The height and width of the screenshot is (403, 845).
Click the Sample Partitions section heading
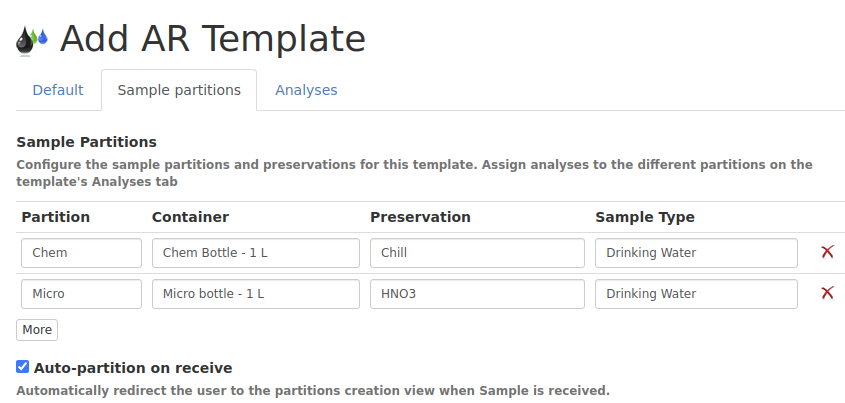(87, 142)
